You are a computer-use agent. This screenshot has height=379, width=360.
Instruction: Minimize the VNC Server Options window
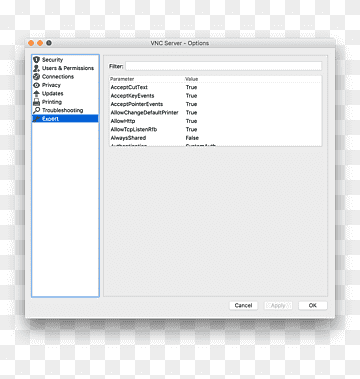40,43
